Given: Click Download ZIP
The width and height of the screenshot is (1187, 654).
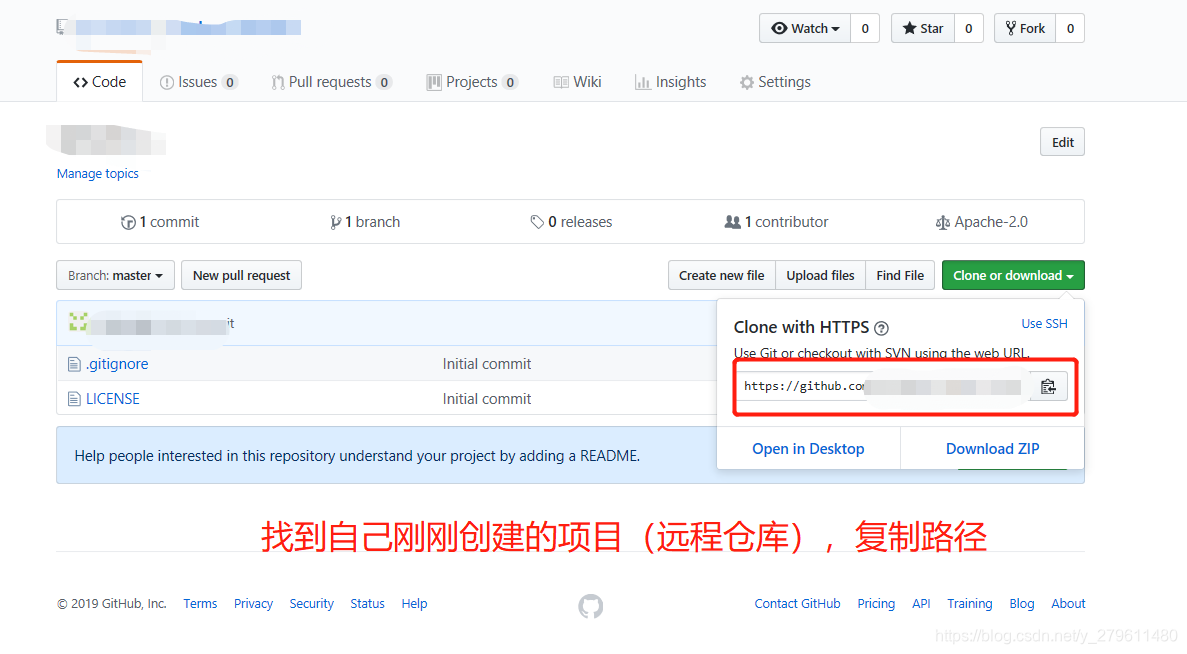Looking at the screenshot, I should (992, 449).
